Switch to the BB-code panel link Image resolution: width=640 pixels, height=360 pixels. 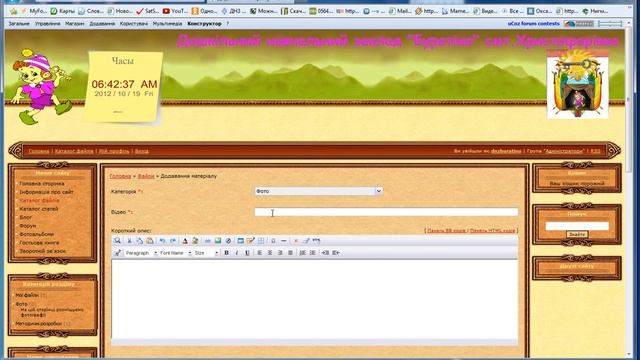pyautogui.click(x=446, y=231)
